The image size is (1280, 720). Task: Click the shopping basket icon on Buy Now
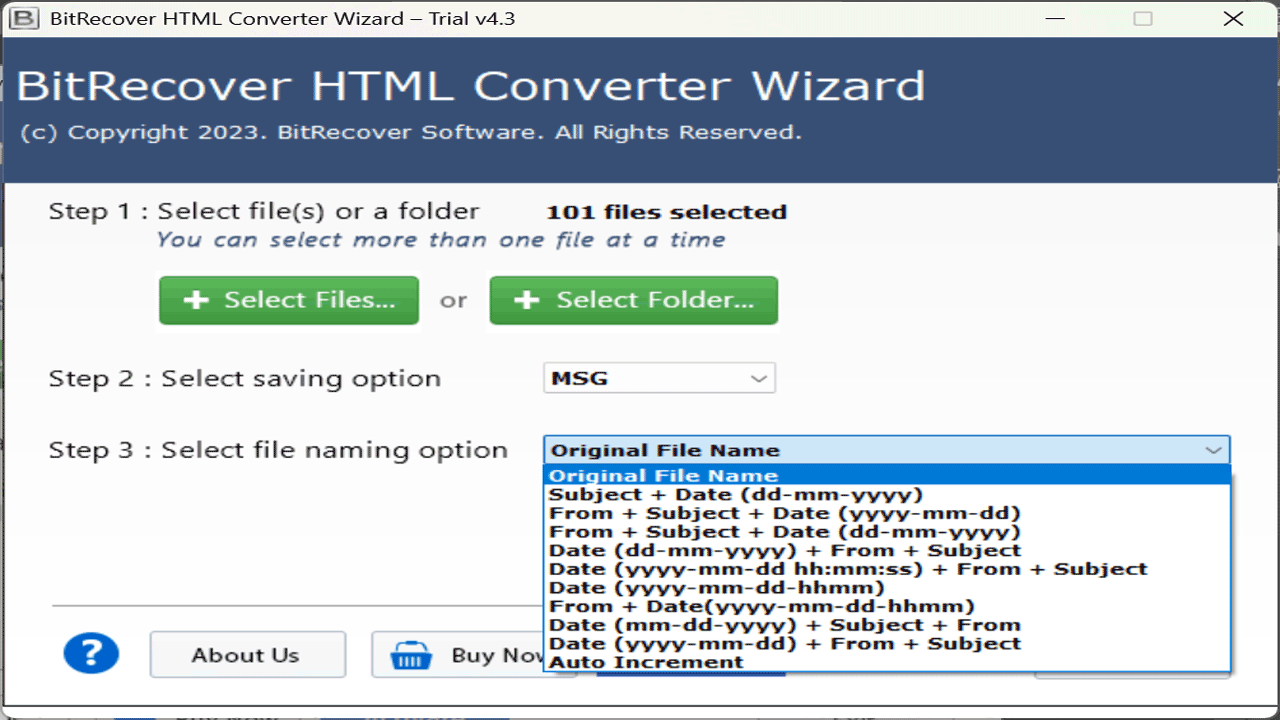coord(411,656)
